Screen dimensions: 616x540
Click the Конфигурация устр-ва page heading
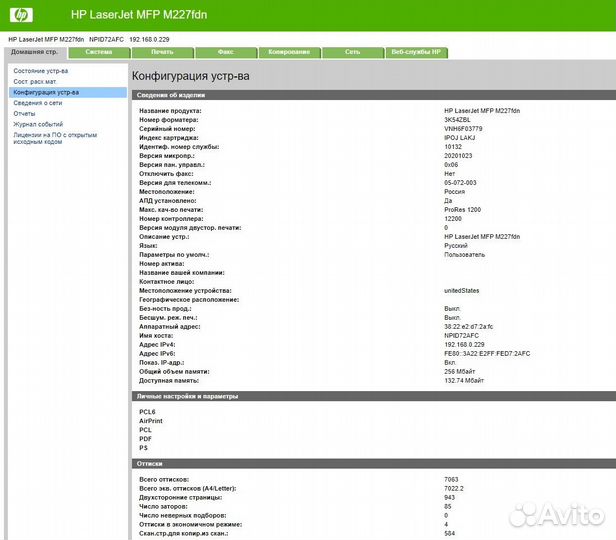click(x=191, y=76)
